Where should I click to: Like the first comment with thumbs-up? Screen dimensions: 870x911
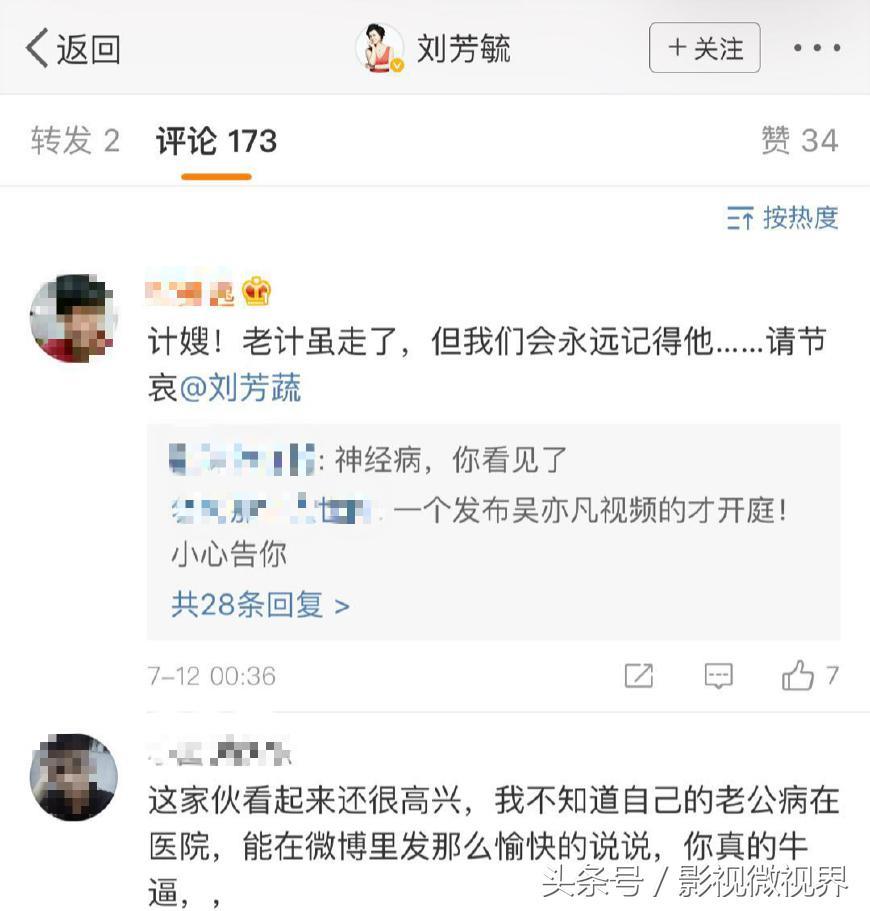(x=799, y=676)
